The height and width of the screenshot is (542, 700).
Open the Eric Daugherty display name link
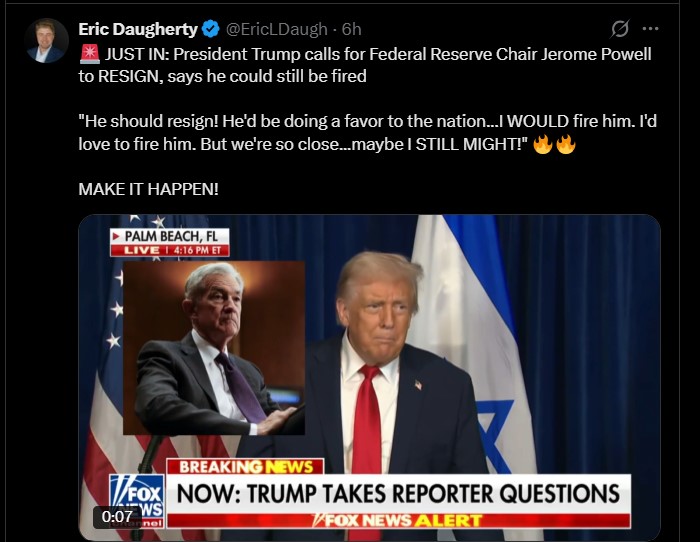(138, 29)
